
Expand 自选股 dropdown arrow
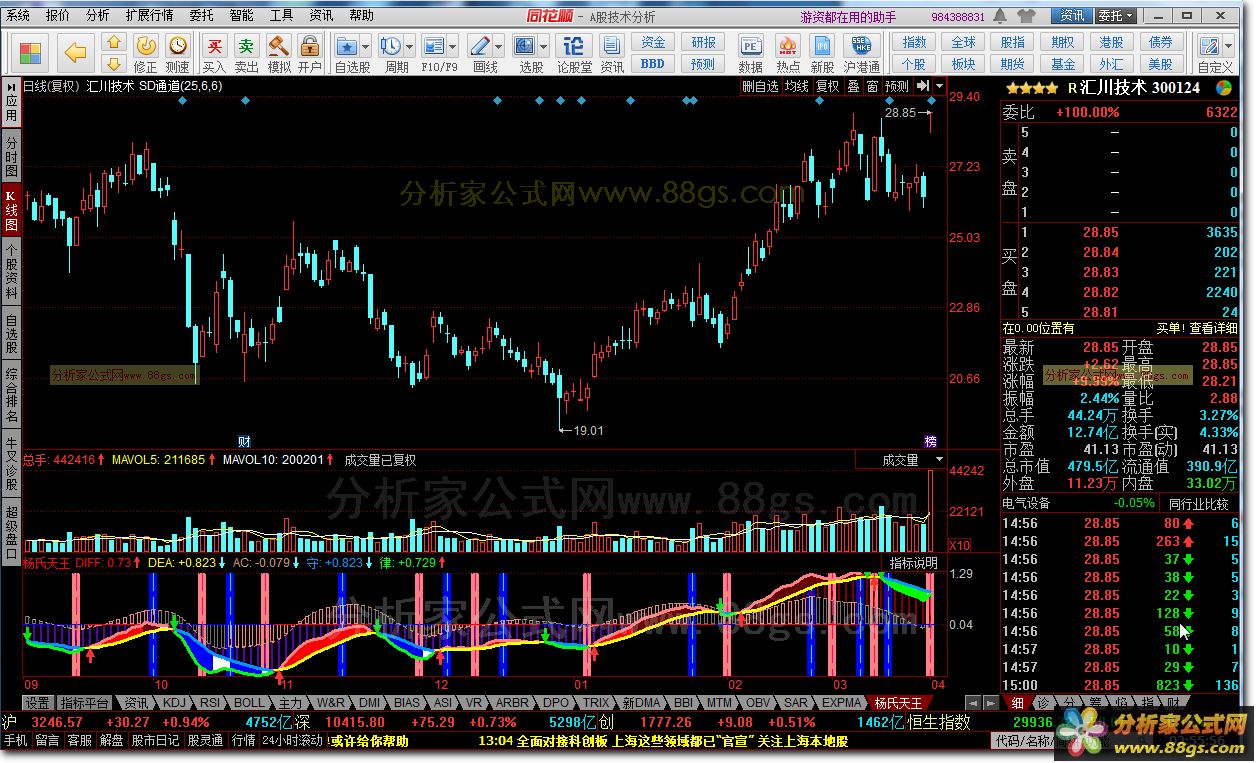pos(366,47)
